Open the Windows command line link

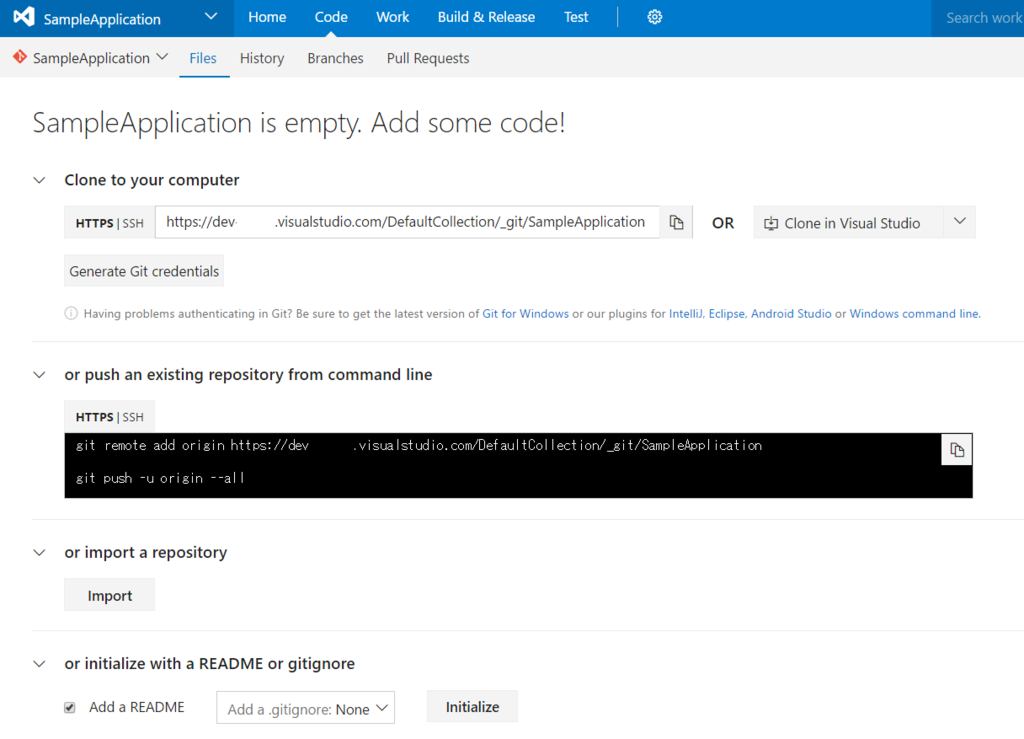914,313
